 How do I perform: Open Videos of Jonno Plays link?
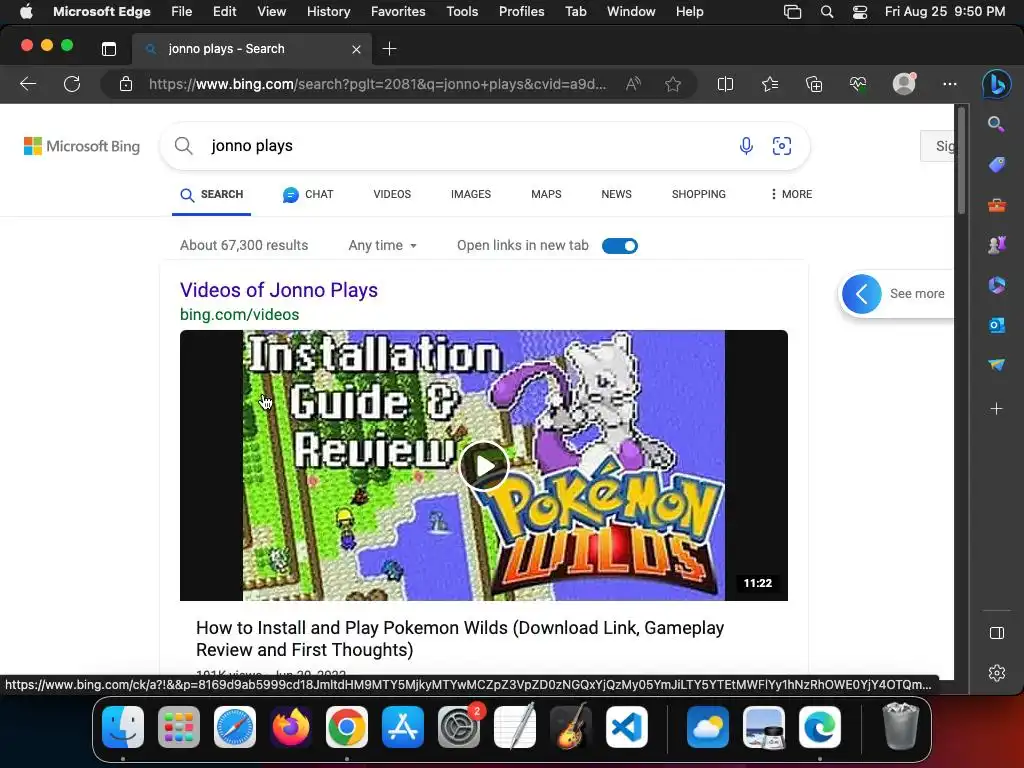[x=279, y=290]
